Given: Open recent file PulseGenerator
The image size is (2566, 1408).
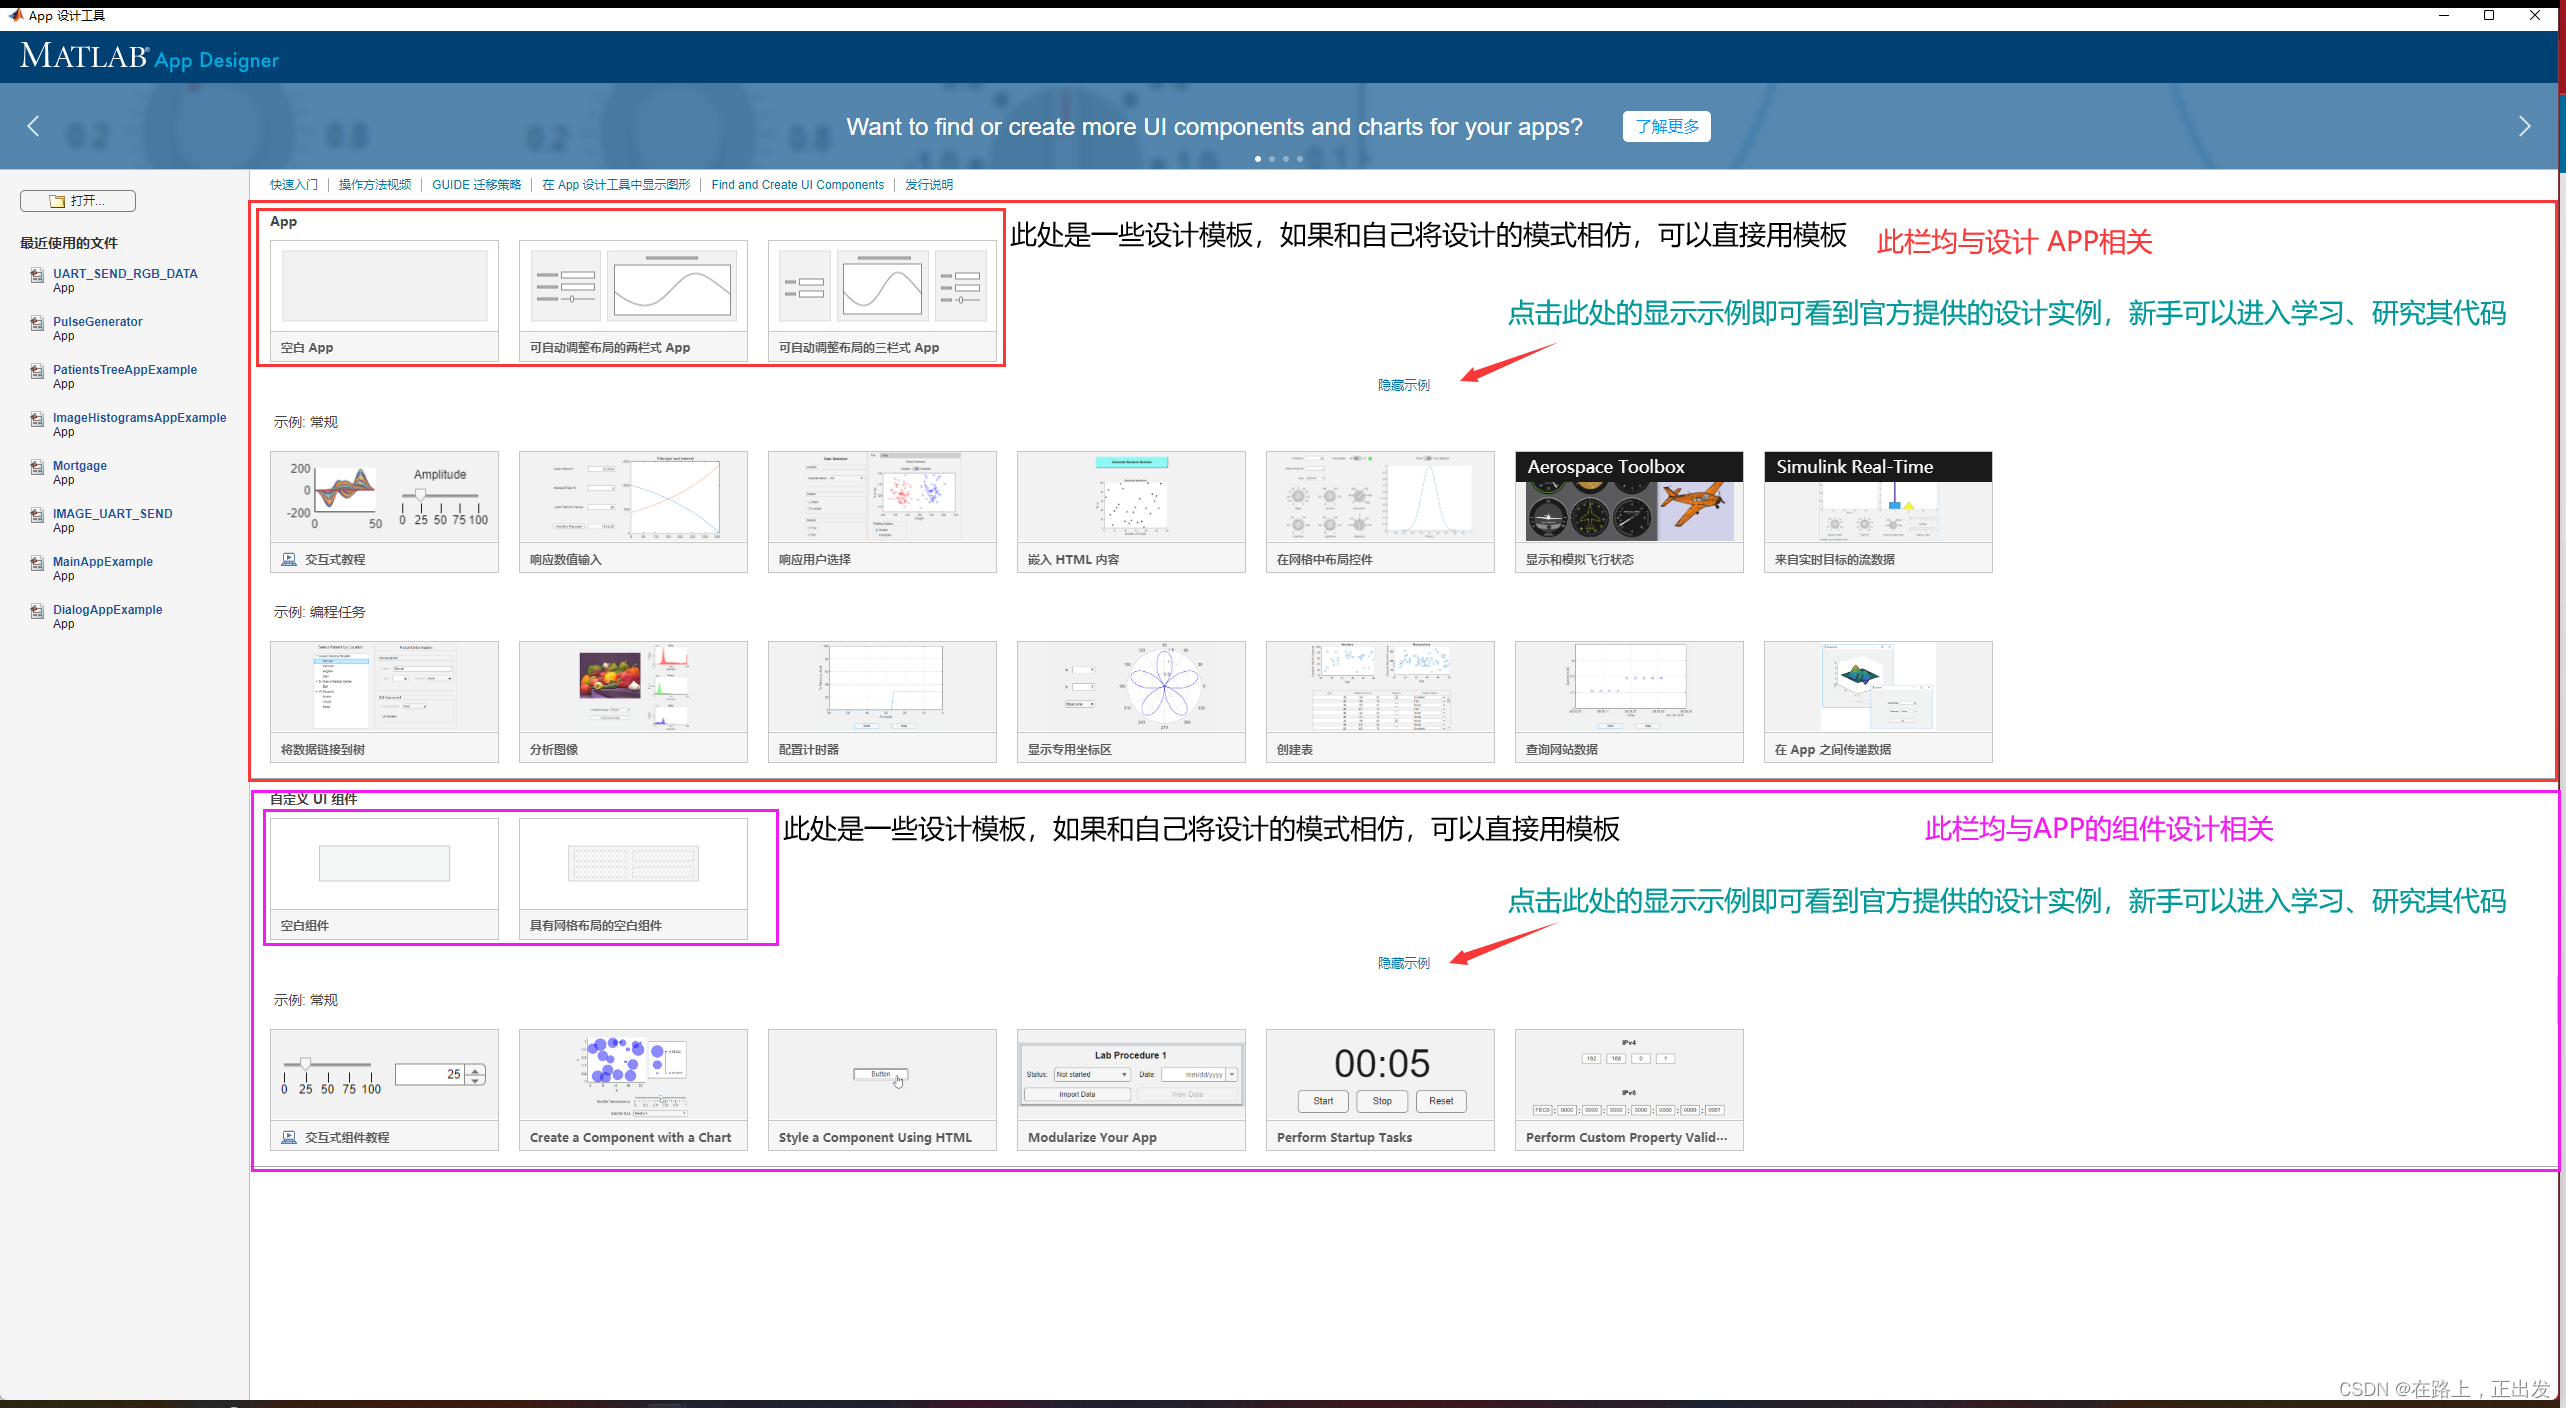Looking at the screenshot, I should [x=98, y=322].
